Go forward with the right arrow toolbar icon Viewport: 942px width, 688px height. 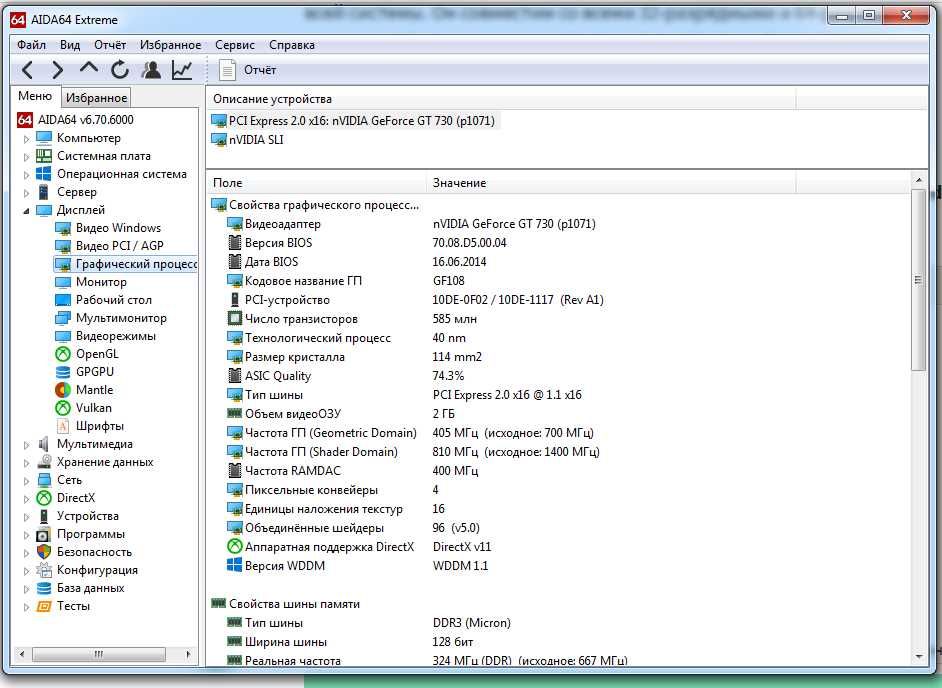coord(58,70)
